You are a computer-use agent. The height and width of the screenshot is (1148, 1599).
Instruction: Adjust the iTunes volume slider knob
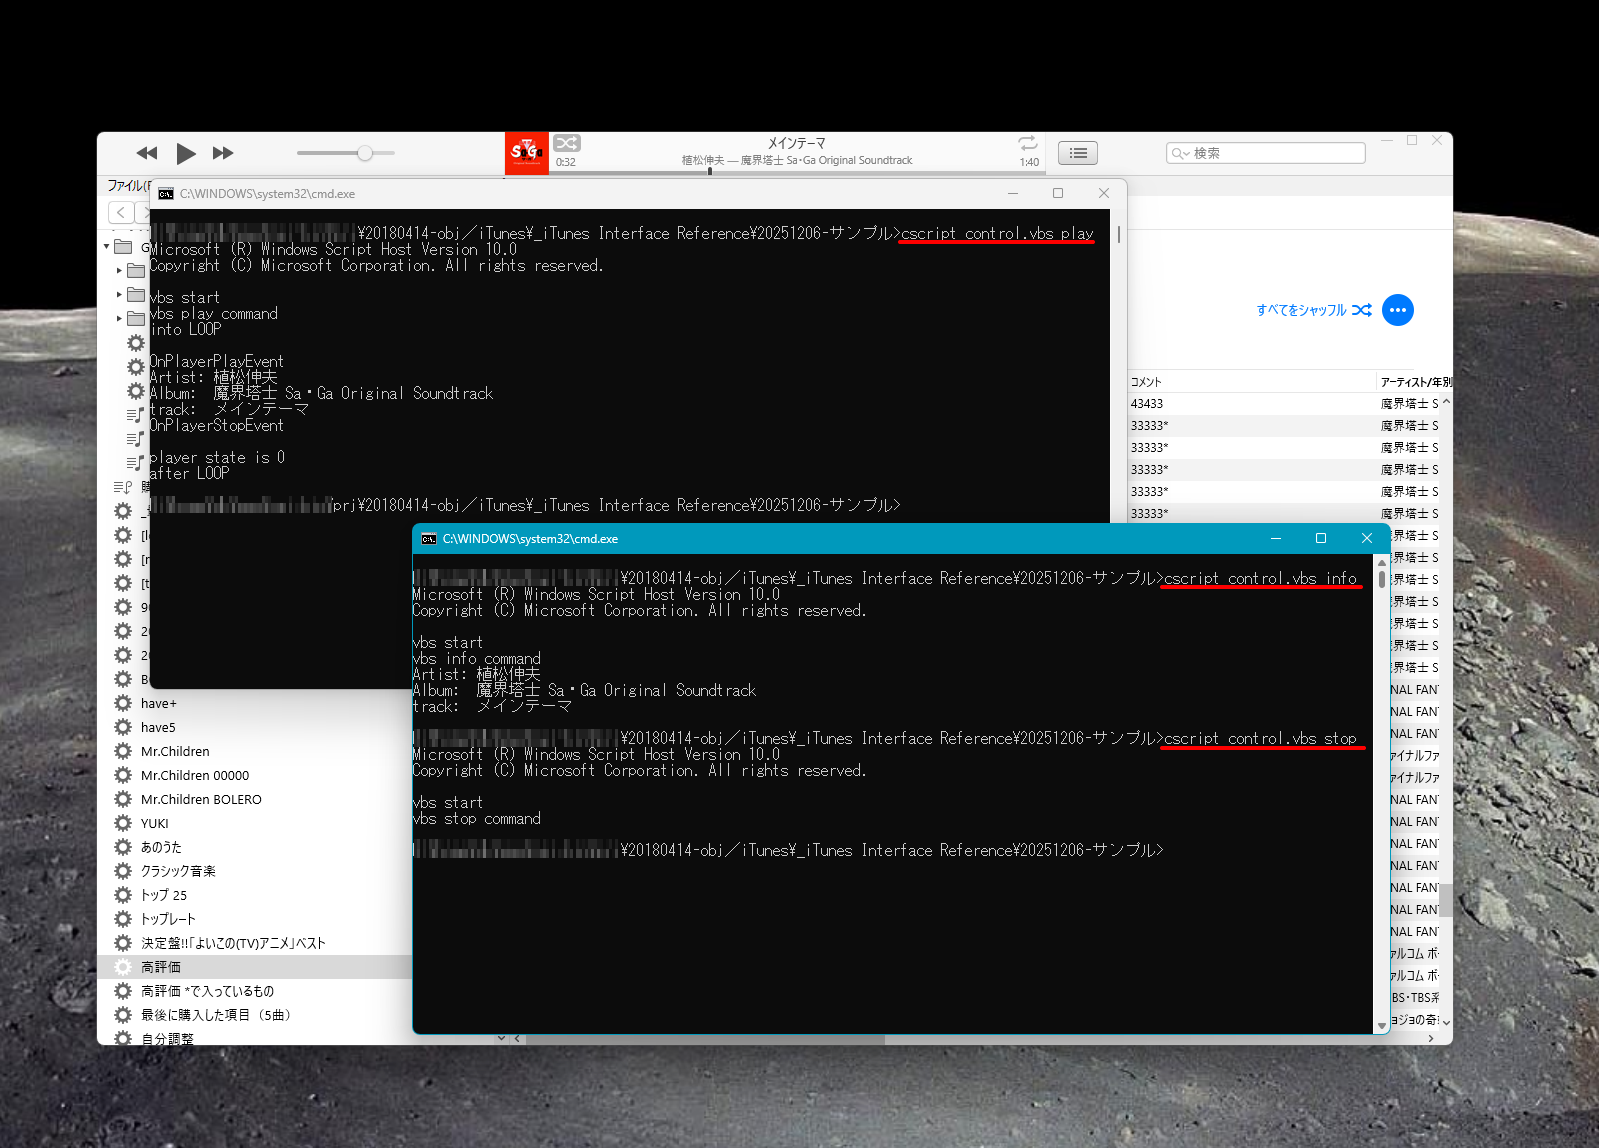point(365,153)
